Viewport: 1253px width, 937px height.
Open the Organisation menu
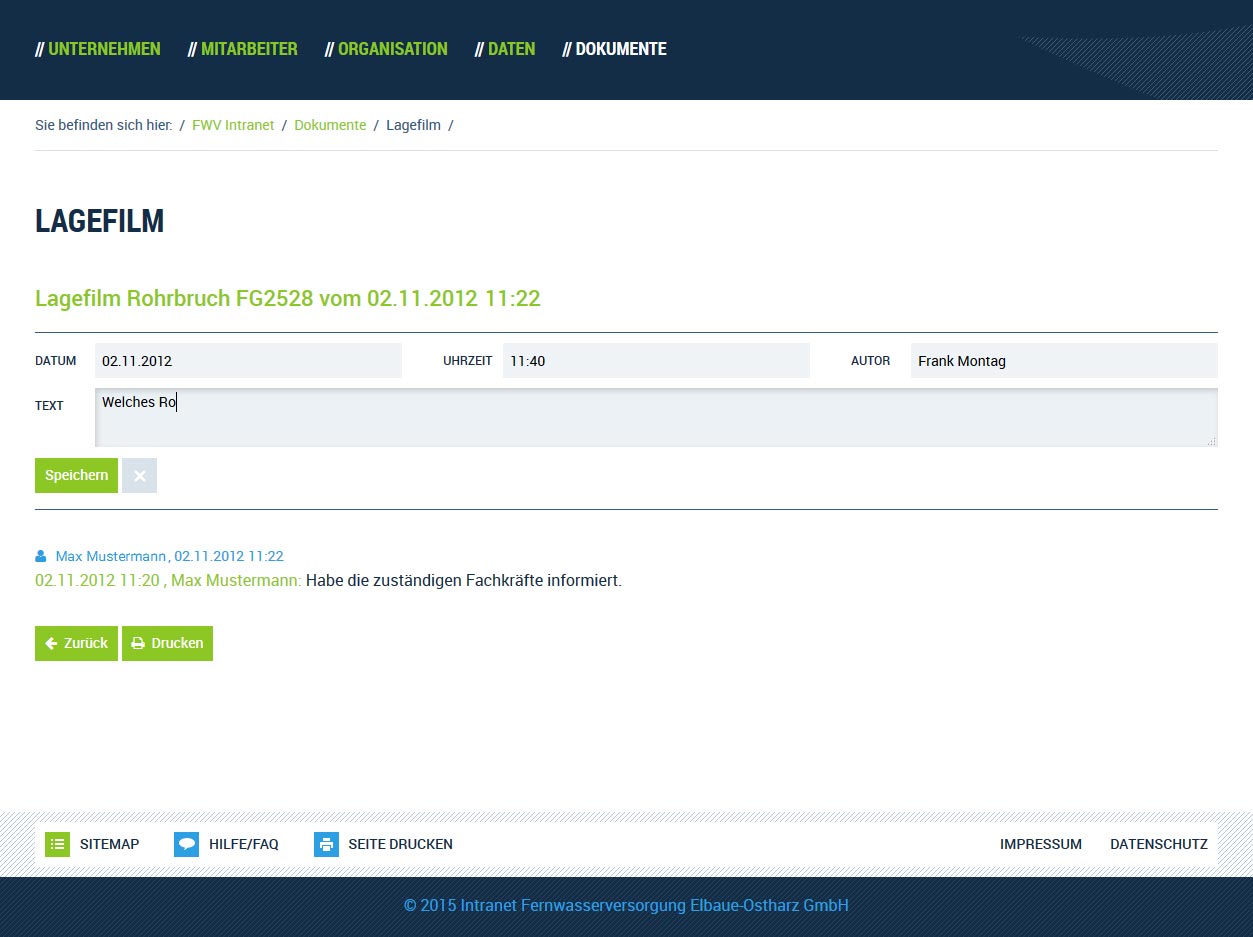[386, 49]
